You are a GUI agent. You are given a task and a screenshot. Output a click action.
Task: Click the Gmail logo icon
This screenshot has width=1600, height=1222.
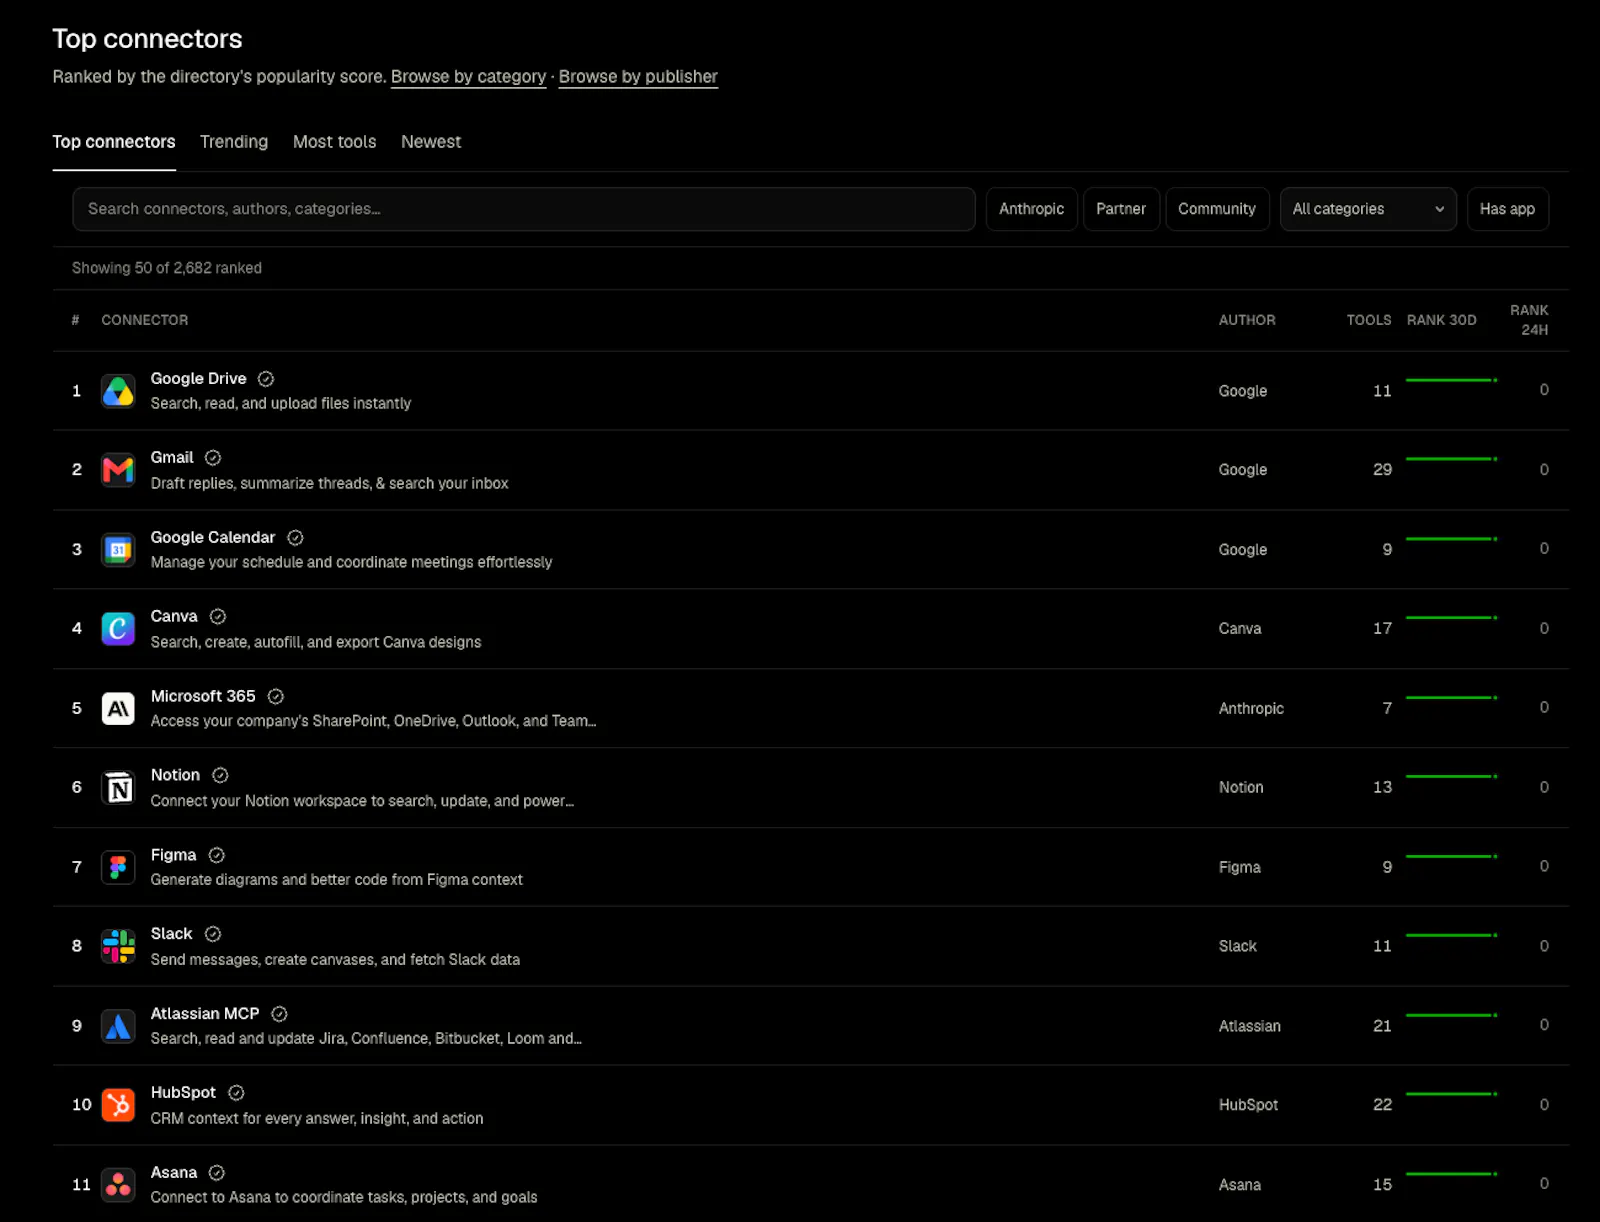point(118,470)
